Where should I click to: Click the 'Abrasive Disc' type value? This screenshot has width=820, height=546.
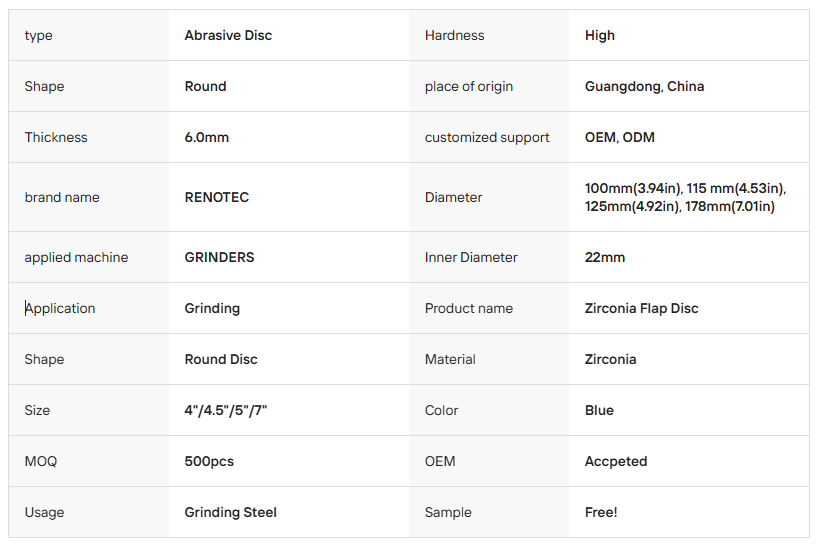click(x=228, y=36)
